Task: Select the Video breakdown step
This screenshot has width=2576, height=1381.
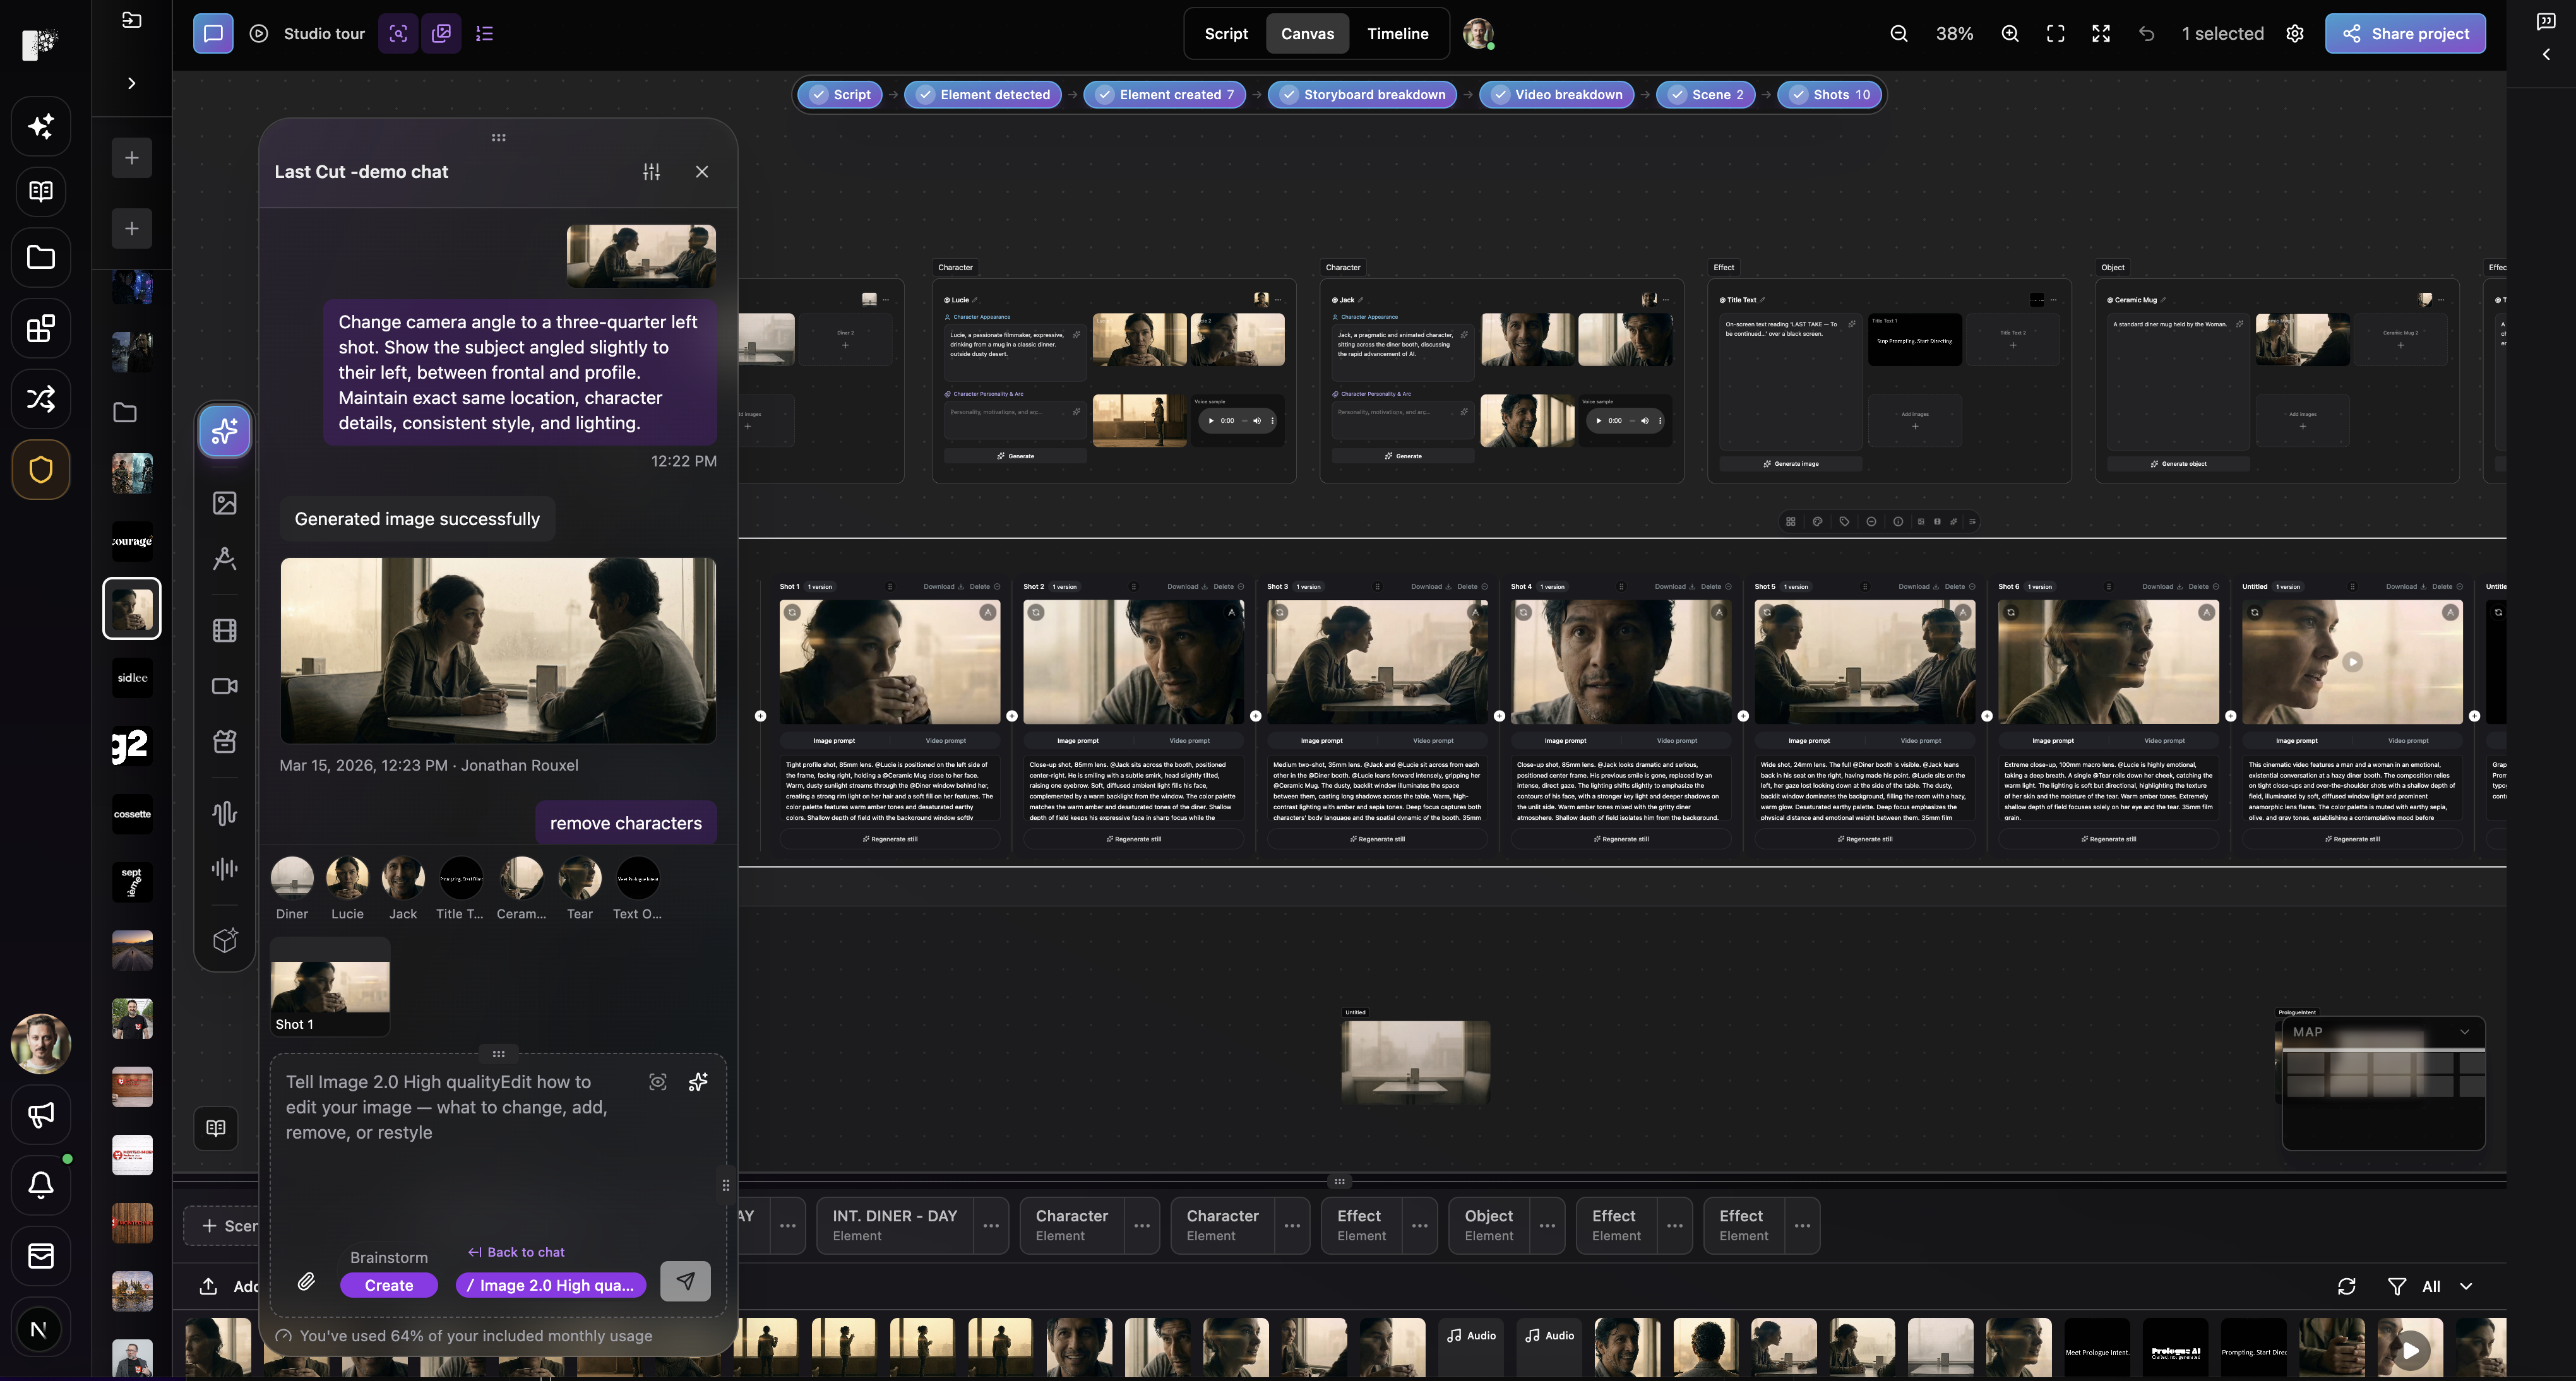Action: point(1556,94)
